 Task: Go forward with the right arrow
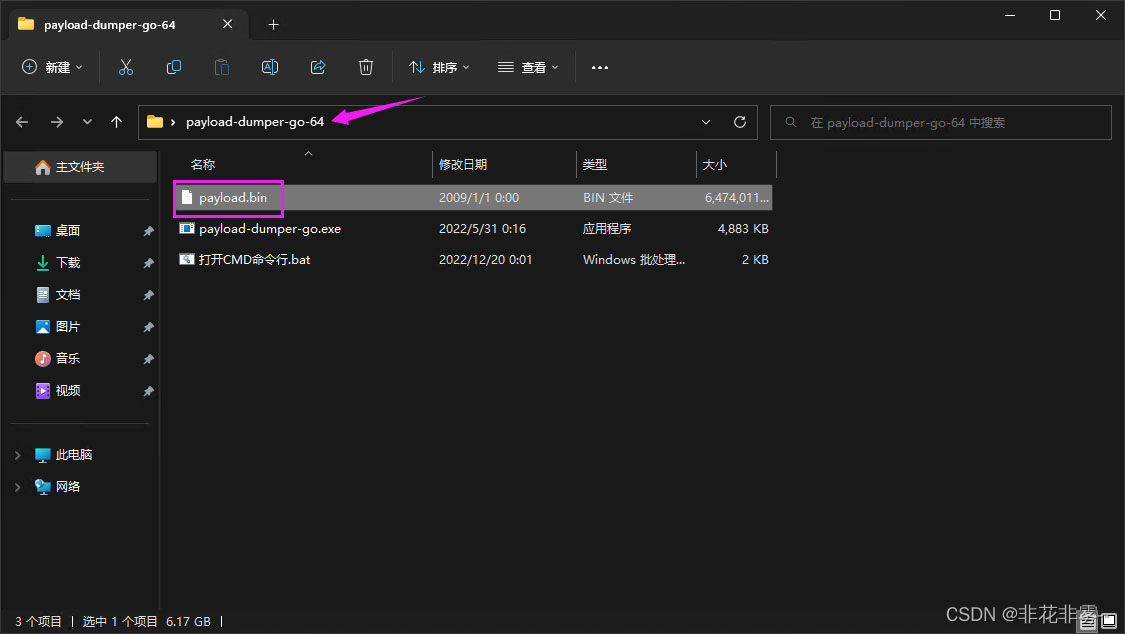click(57, 122)
